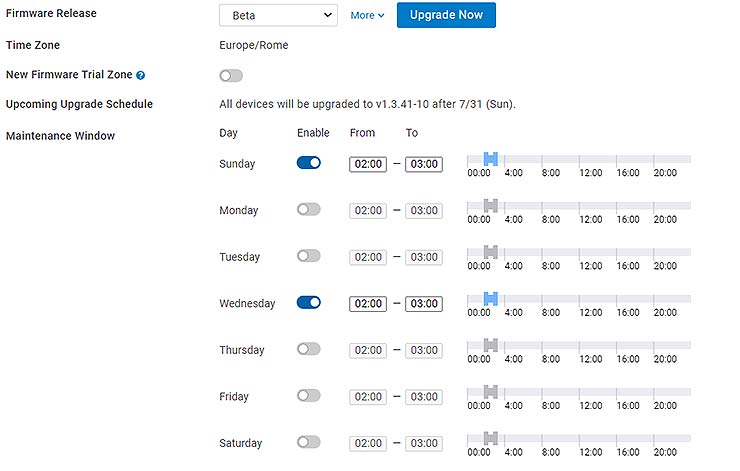740x471 pixels.
Task: Switch on Friday maintenance toggle
Action: (x=309, y=396)
